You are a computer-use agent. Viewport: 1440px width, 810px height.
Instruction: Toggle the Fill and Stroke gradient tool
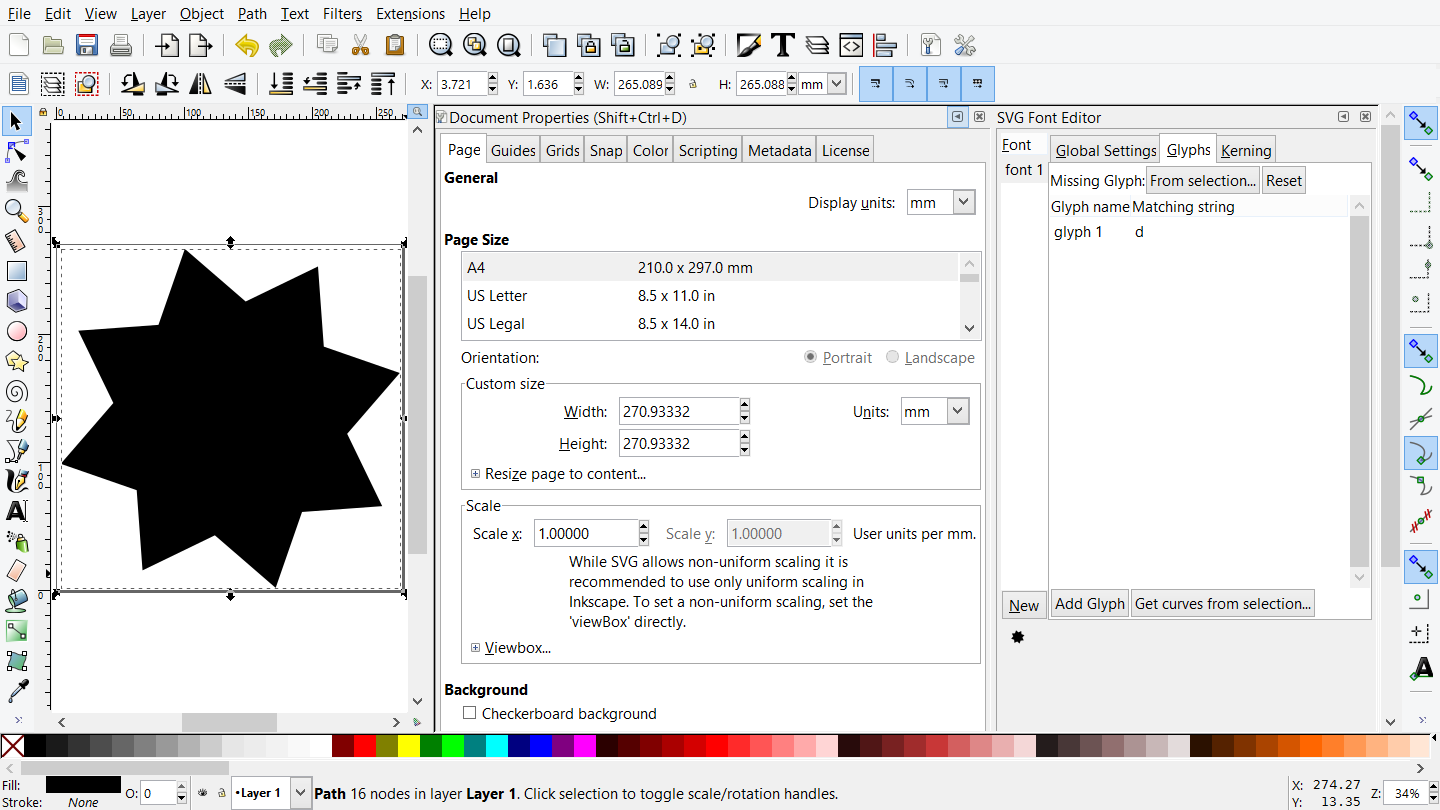[x=18, y=631]
